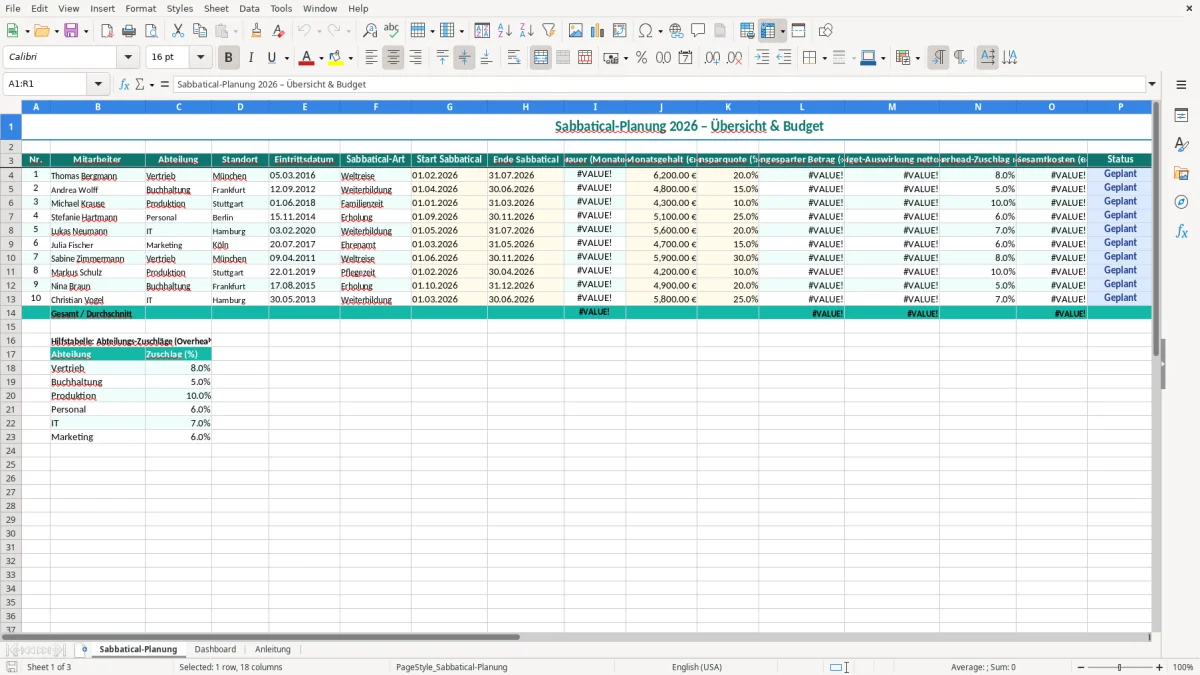Viewport: 1200px width, 675px height.
Task: Apply the yellow background color
Action: 337,58
